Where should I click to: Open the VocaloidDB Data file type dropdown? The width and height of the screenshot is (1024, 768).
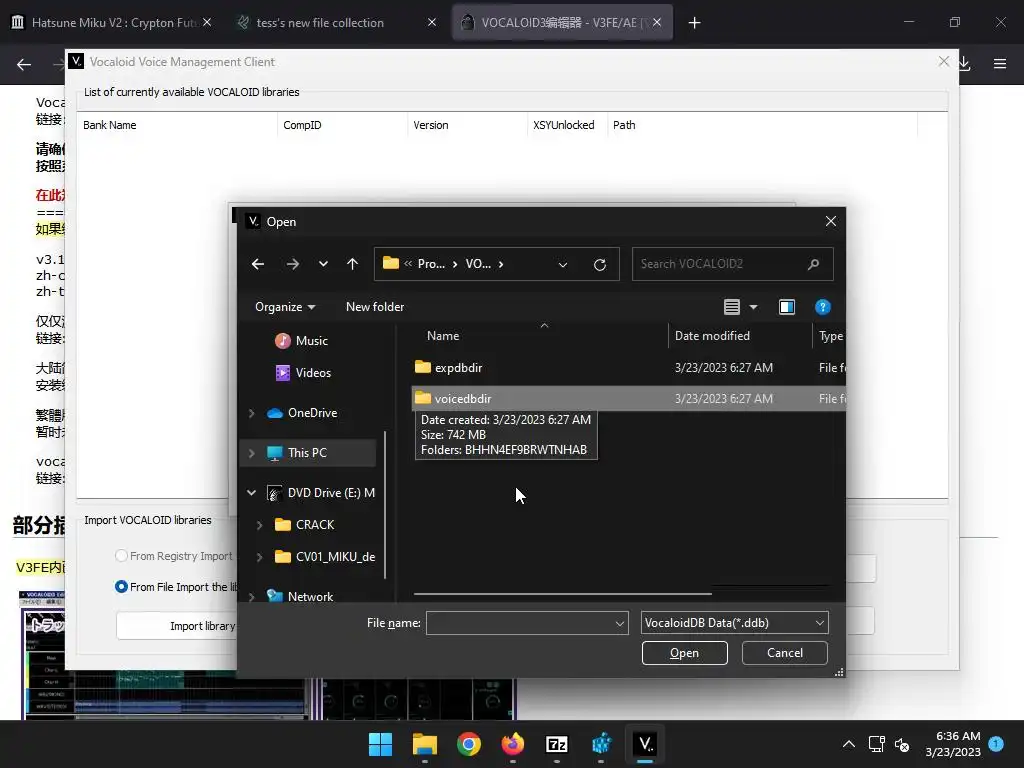[735, 623]
